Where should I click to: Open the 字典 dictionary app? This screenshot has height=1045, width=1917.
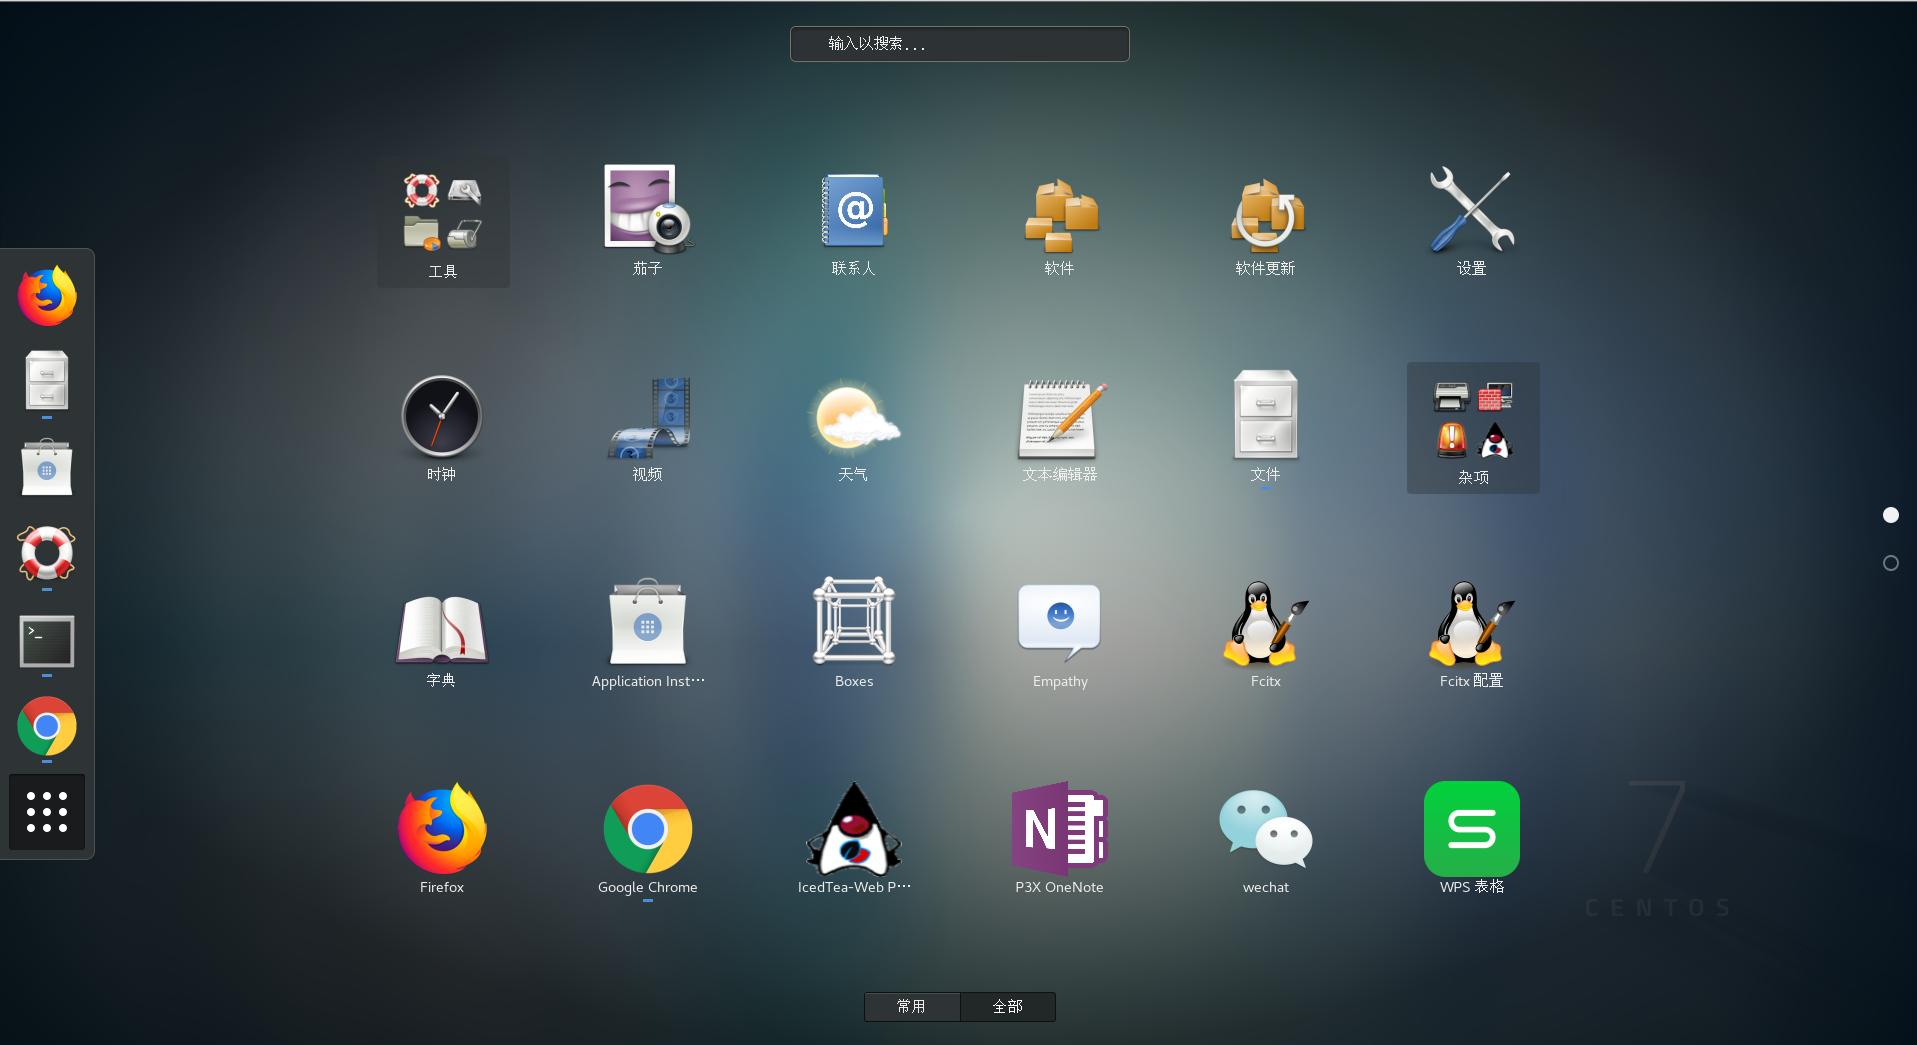[441, 632]
